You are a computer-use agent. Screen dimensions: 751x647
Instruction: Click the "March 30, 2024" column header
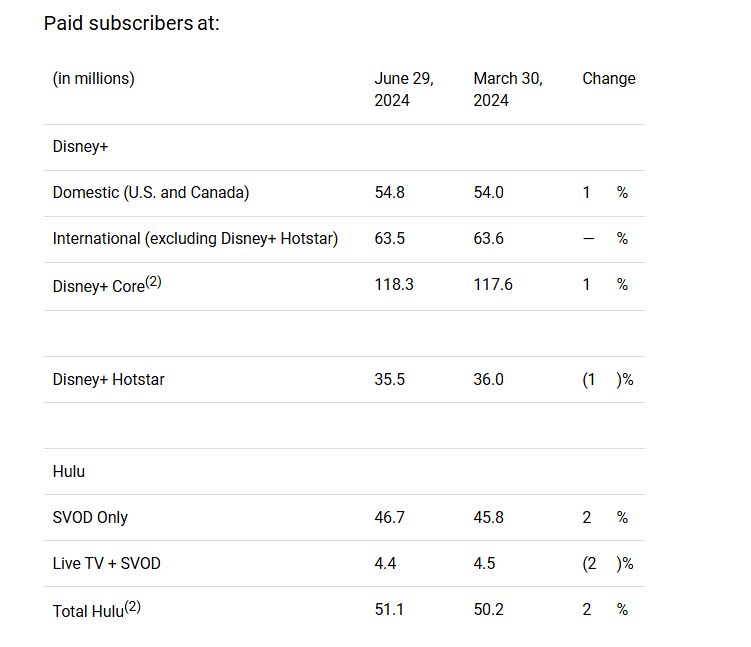tap(507, 89)
